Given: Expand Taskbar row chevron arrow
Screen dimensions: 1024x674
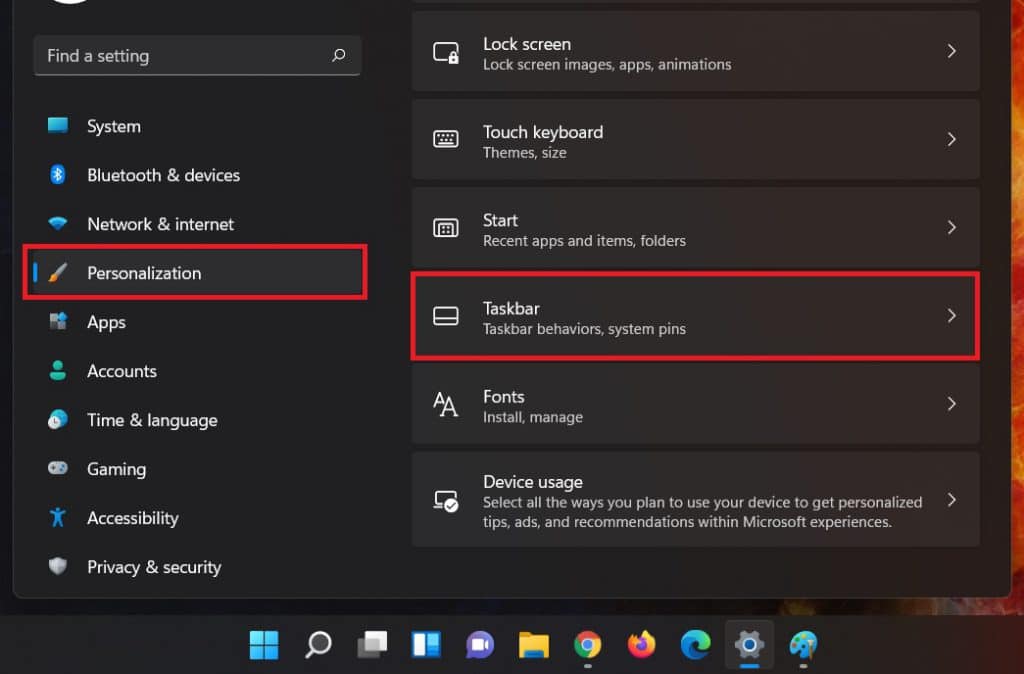Looking at the screenshot, I should 952,315.
